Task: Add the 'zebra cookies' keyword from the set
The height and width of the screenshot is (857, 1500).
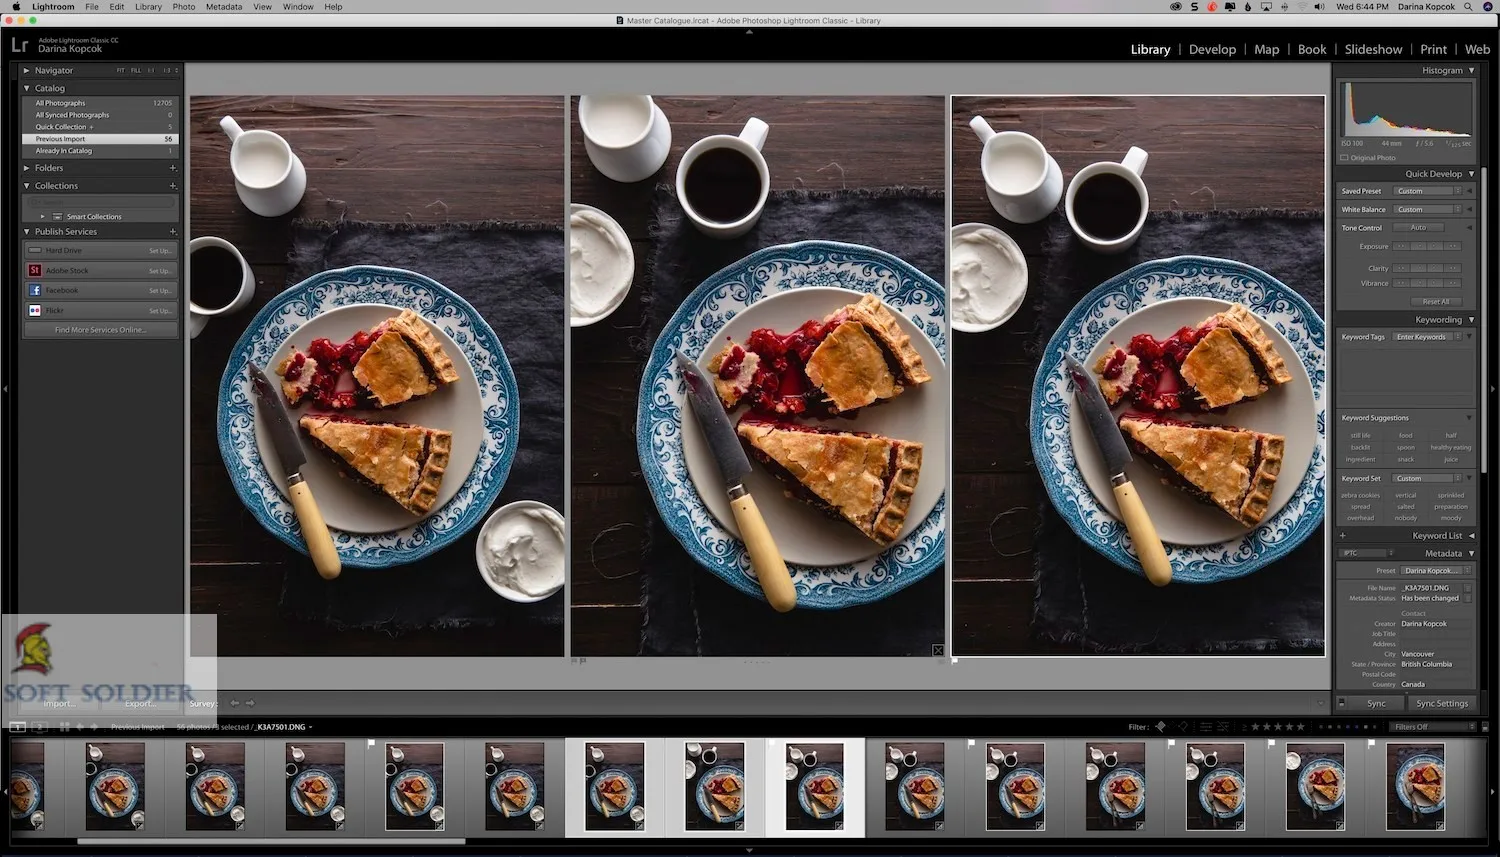Action: tap(1361, 495)
